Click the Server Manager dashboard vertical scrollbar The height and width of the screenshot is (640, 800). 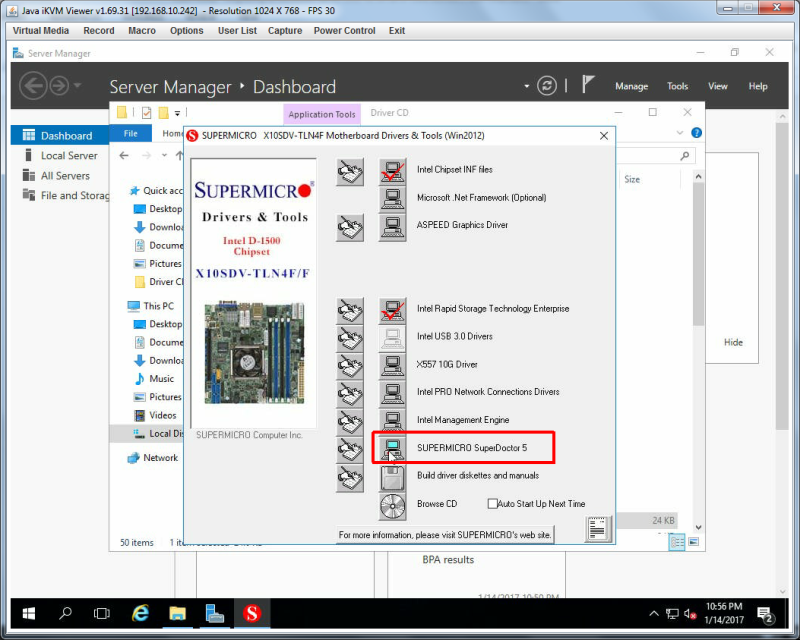782,276
